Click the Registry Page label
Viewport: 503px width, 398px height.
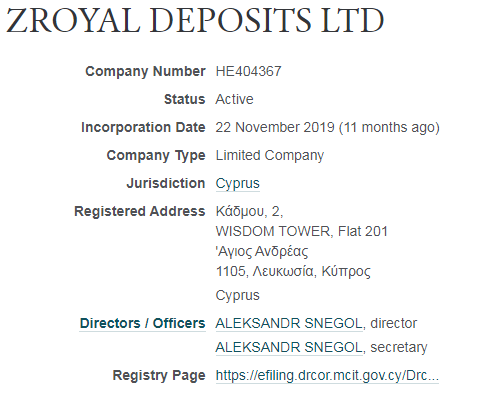[x=159, y=376]
